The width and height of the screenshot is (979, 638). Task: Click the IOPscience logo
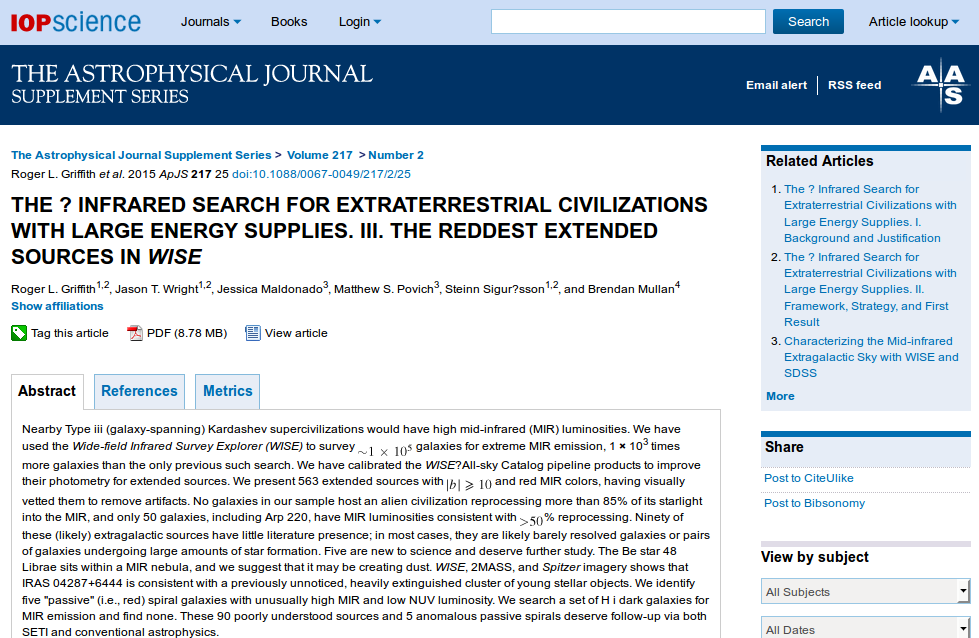tap(76, 22)
